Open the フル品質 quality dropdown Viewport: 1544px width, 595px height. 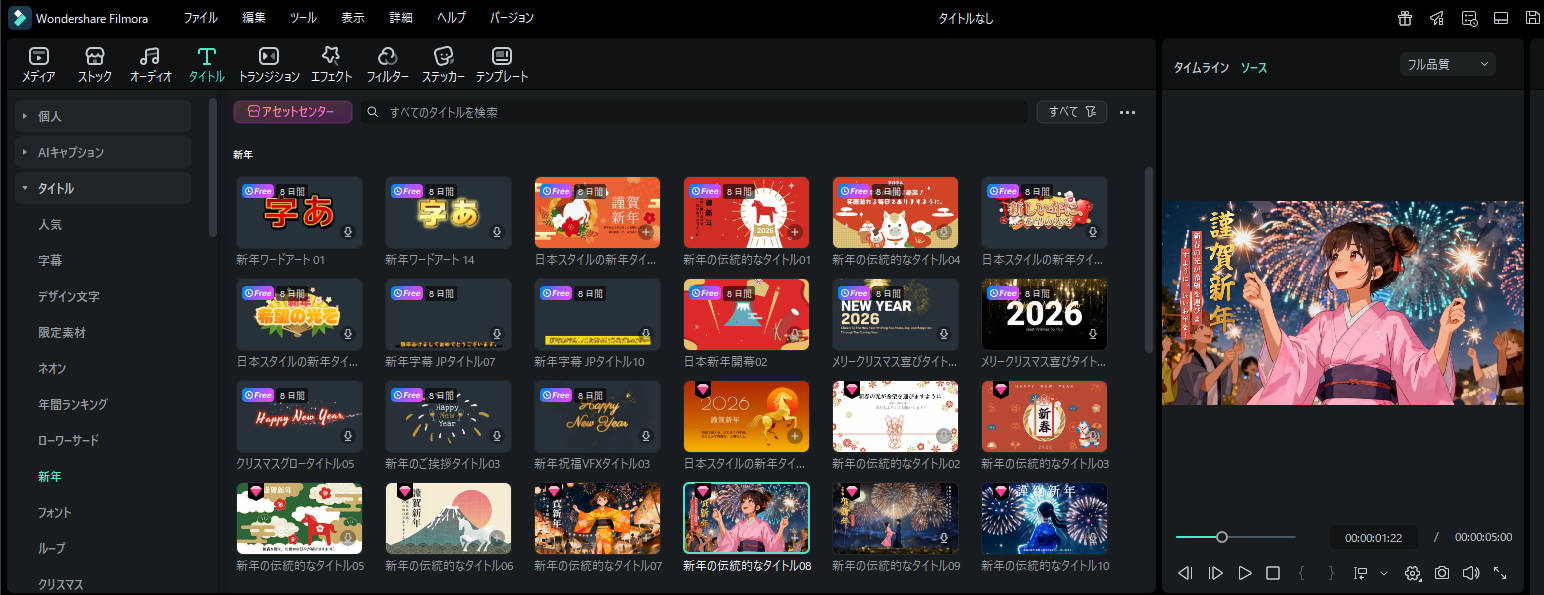[x=1447, y=64]
